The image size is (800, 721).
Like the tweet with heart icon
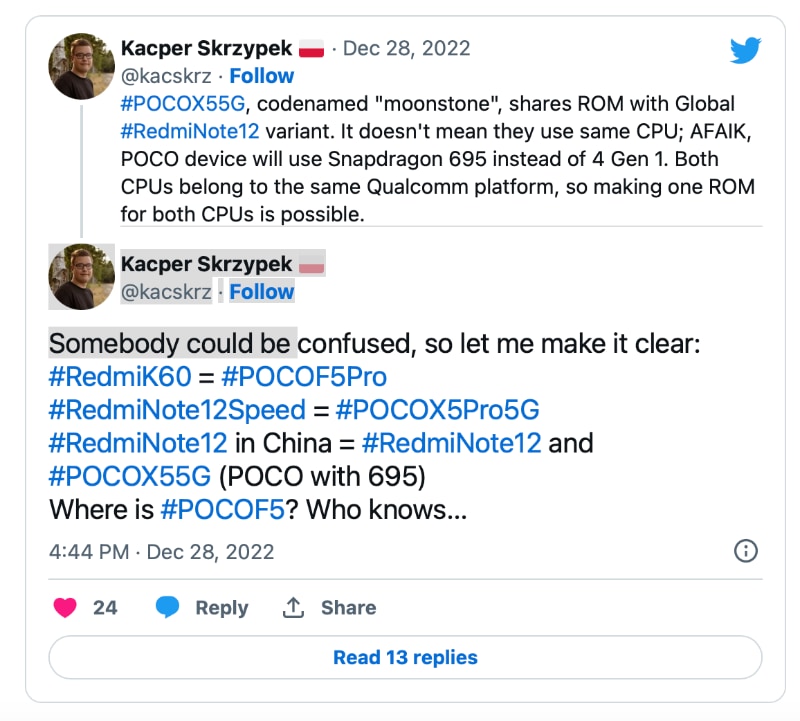click(x=65, y=607)
